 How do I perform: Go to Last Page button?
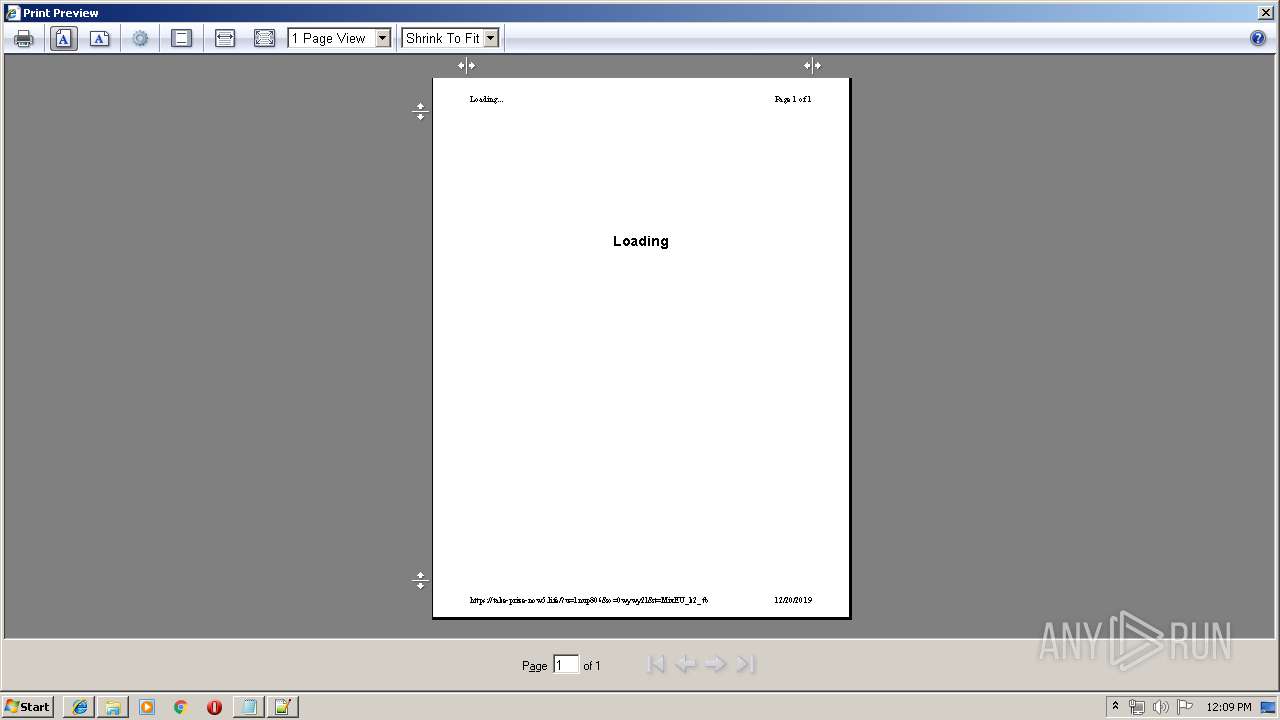tap(745, 664)
